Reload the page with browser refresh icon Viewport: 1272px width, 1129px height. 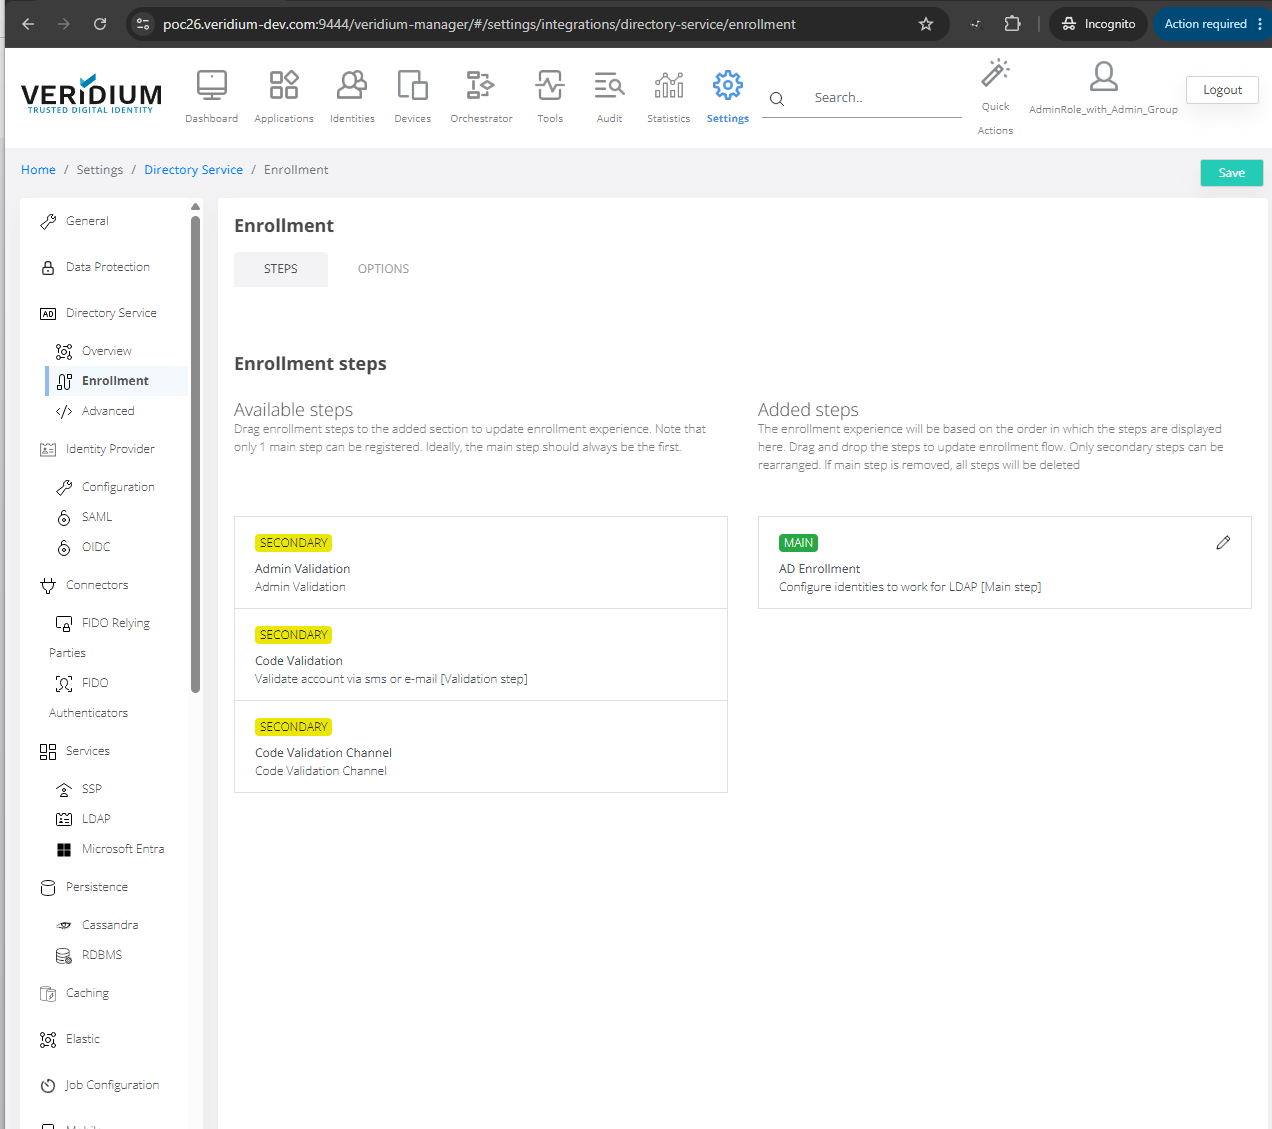pyautogui.click(x=100, y=24)
